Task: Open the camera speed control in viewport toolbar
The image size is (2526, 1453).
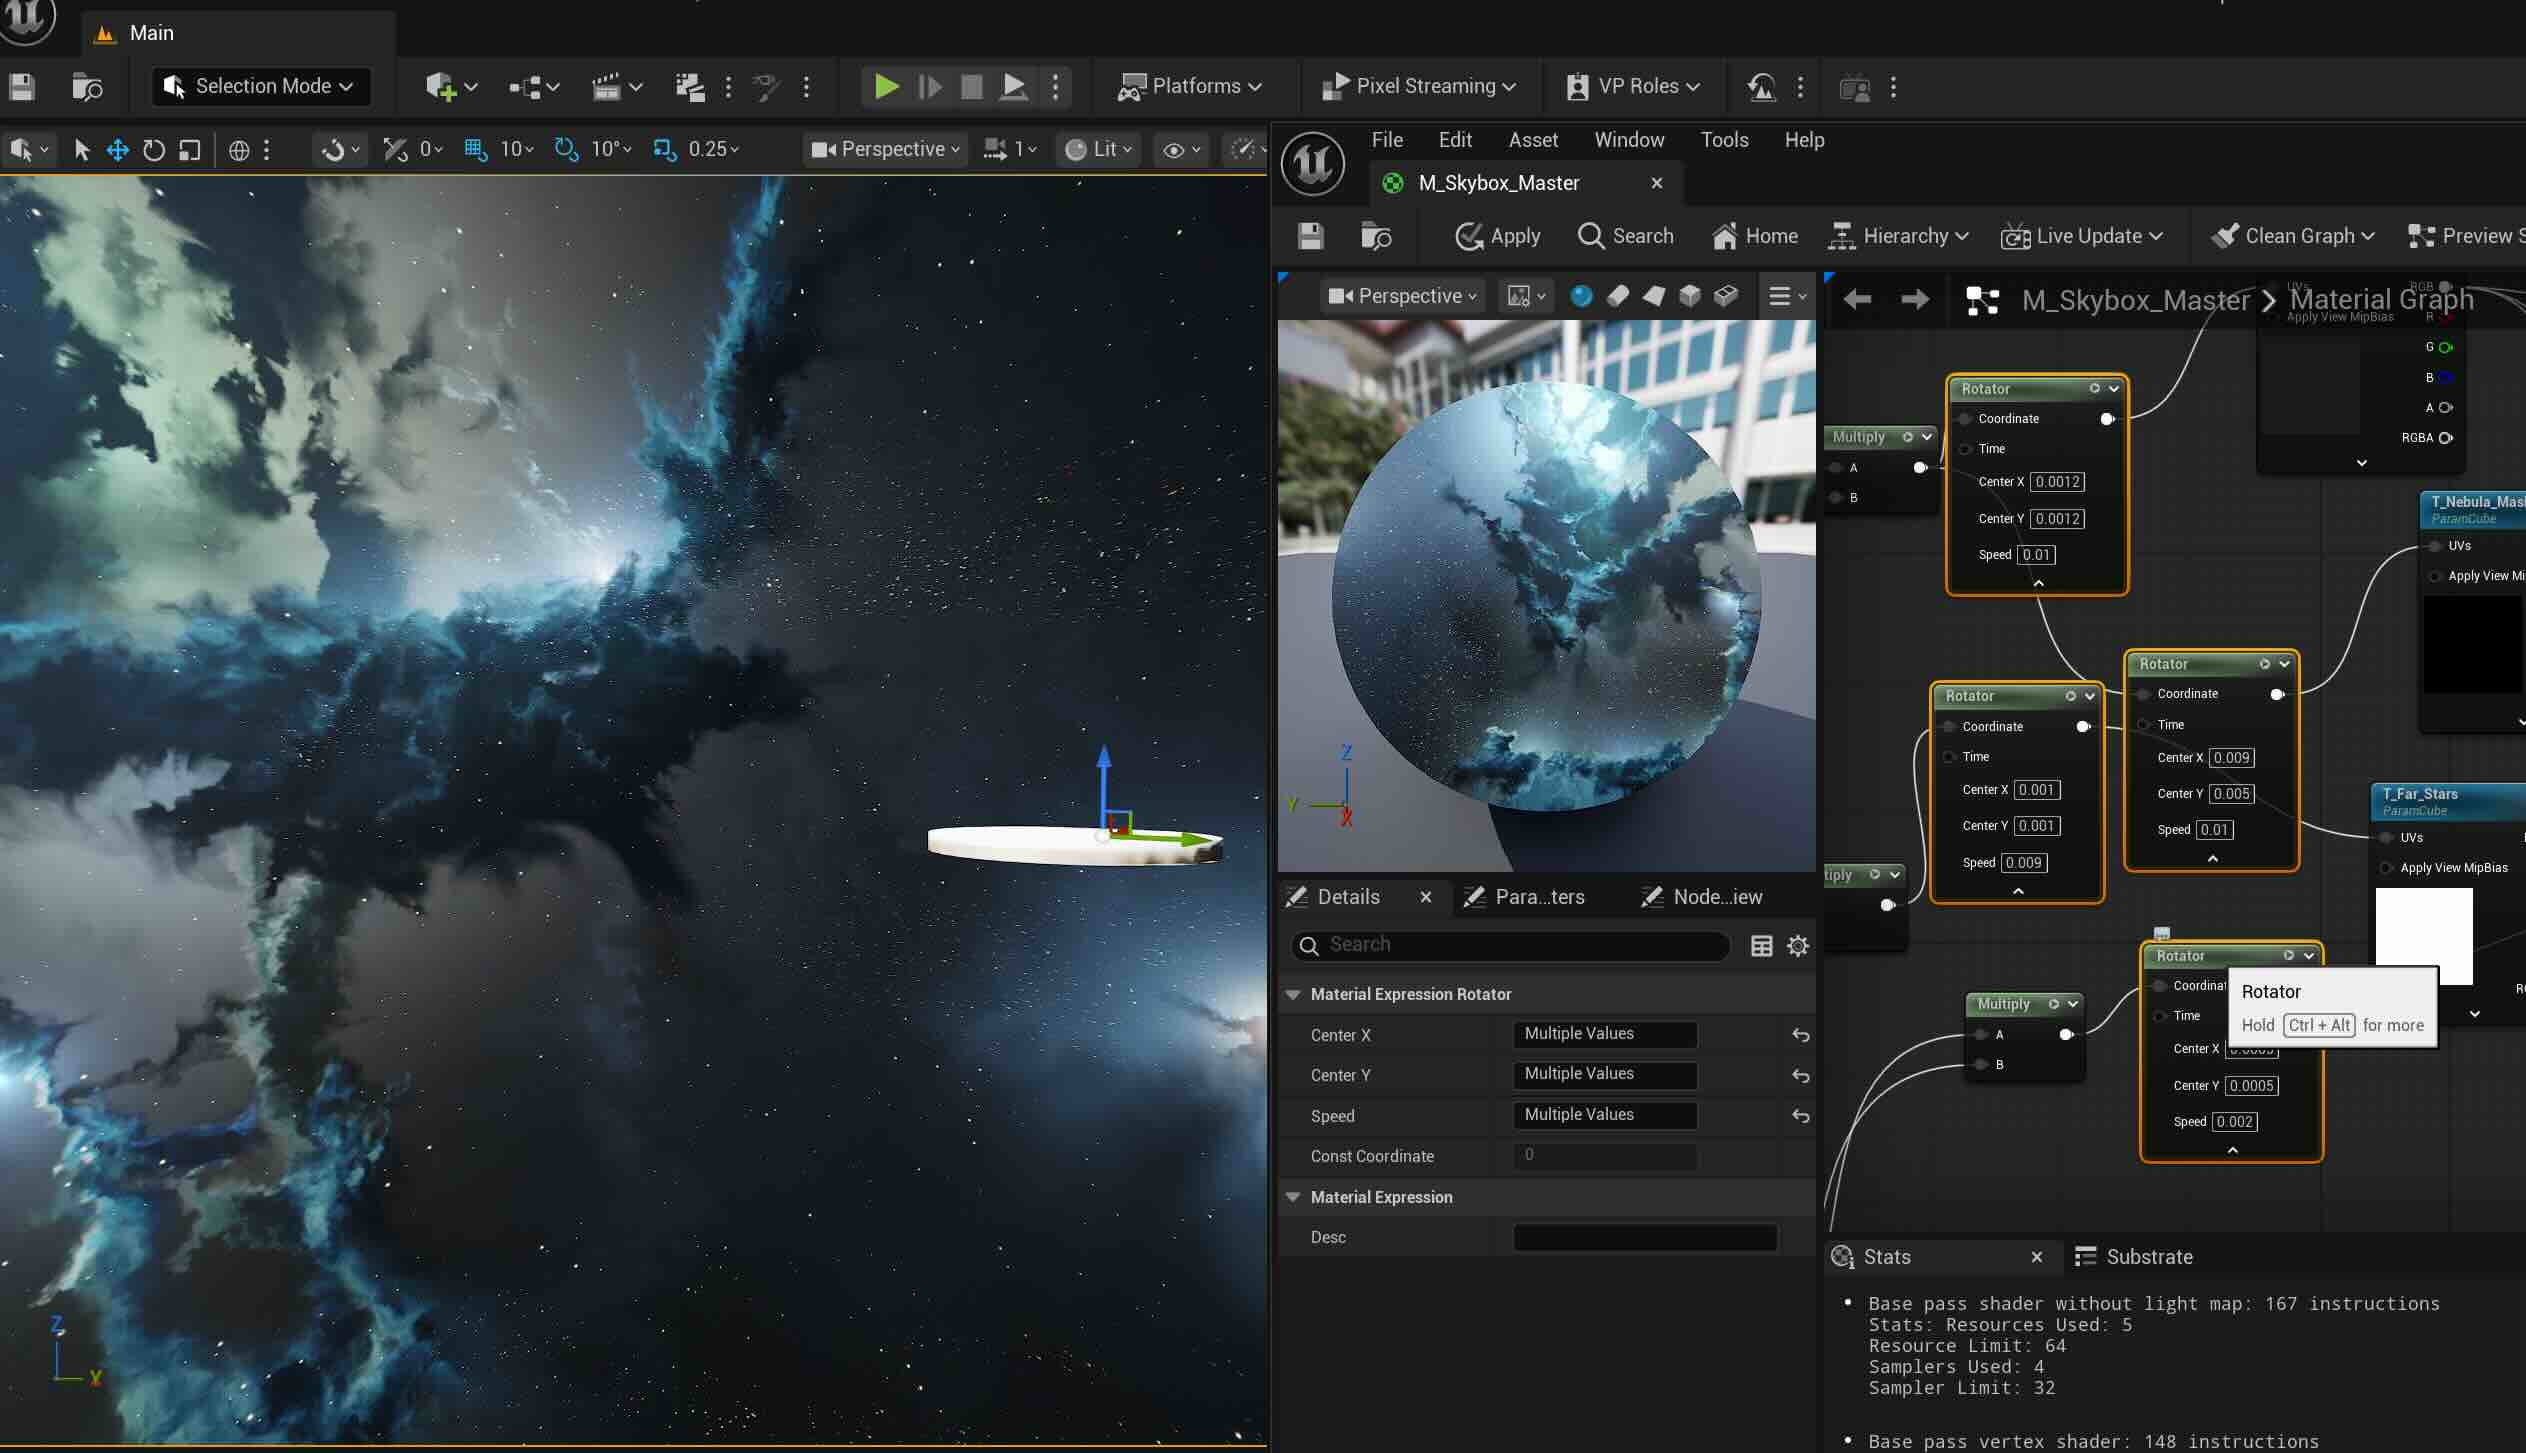Action: point(1008,148)
